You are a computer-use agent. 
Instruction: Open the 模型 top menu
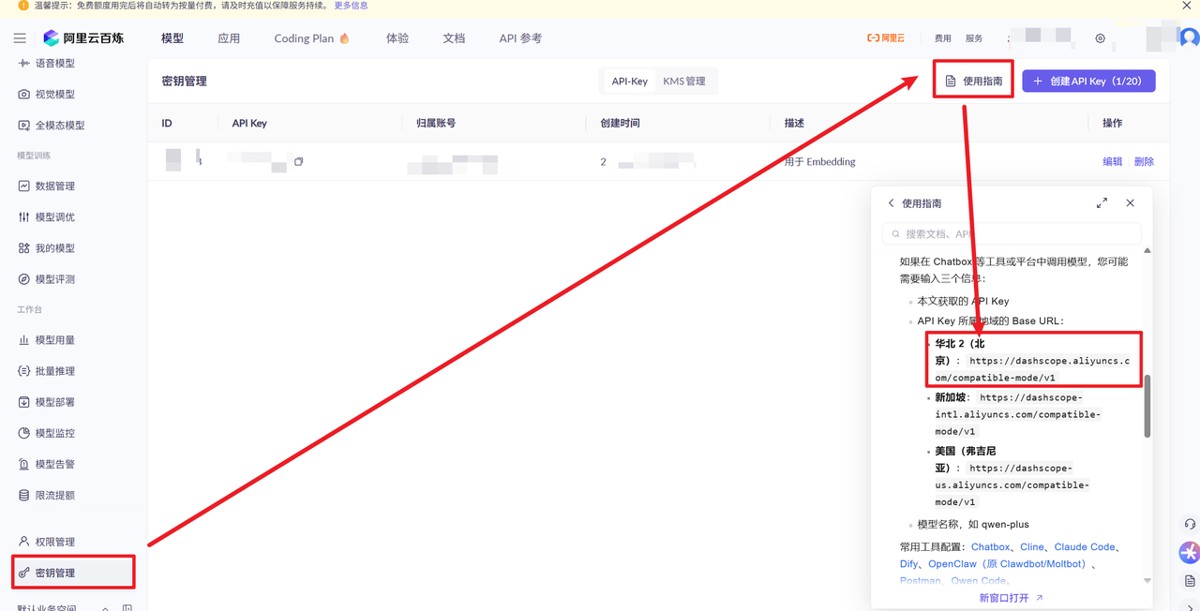[x=172, y=38]
